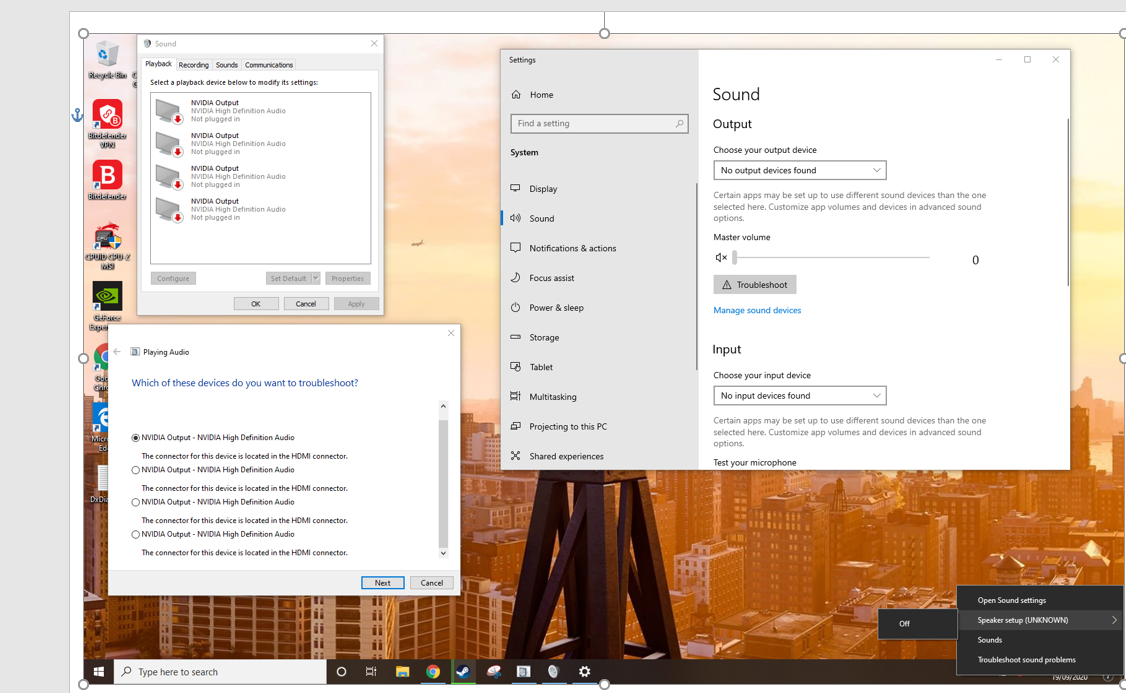This screenshot has width=1126, height=693.
Task: Open the Bitdefender desktop shortcut
Action: [107, 180]
